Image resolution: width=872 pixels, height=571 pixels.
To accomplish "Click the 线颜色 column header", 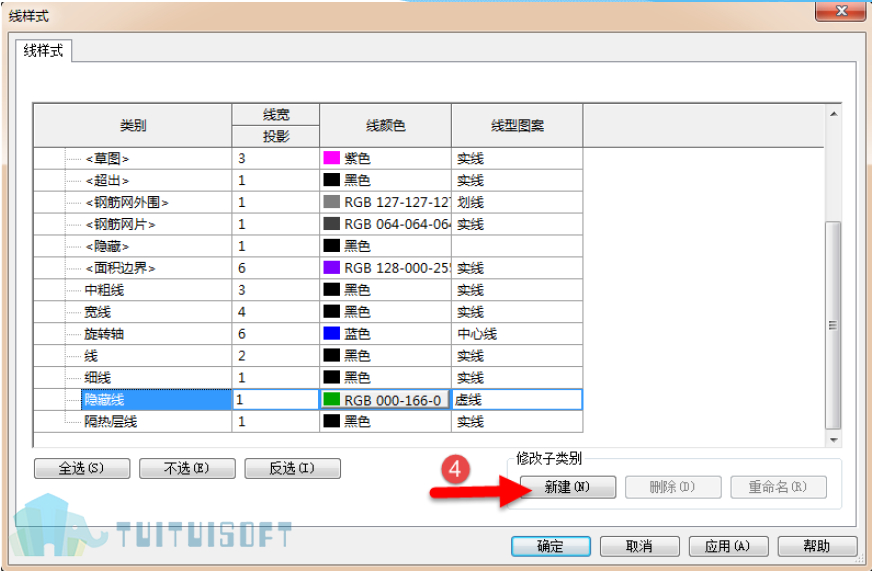I will [385, 126].
